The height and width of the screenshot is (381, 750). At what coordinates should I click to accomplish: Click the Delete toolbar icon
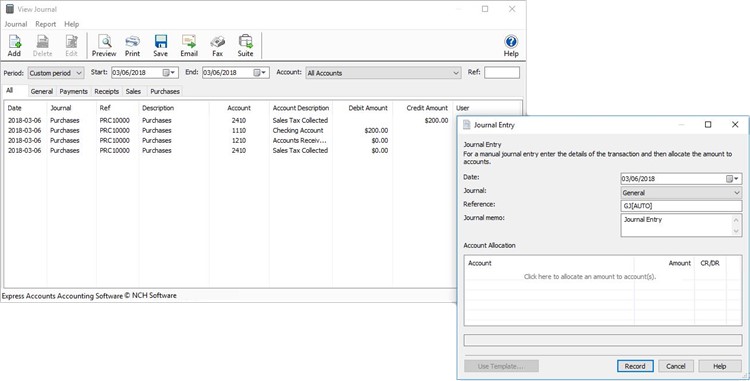43,46
